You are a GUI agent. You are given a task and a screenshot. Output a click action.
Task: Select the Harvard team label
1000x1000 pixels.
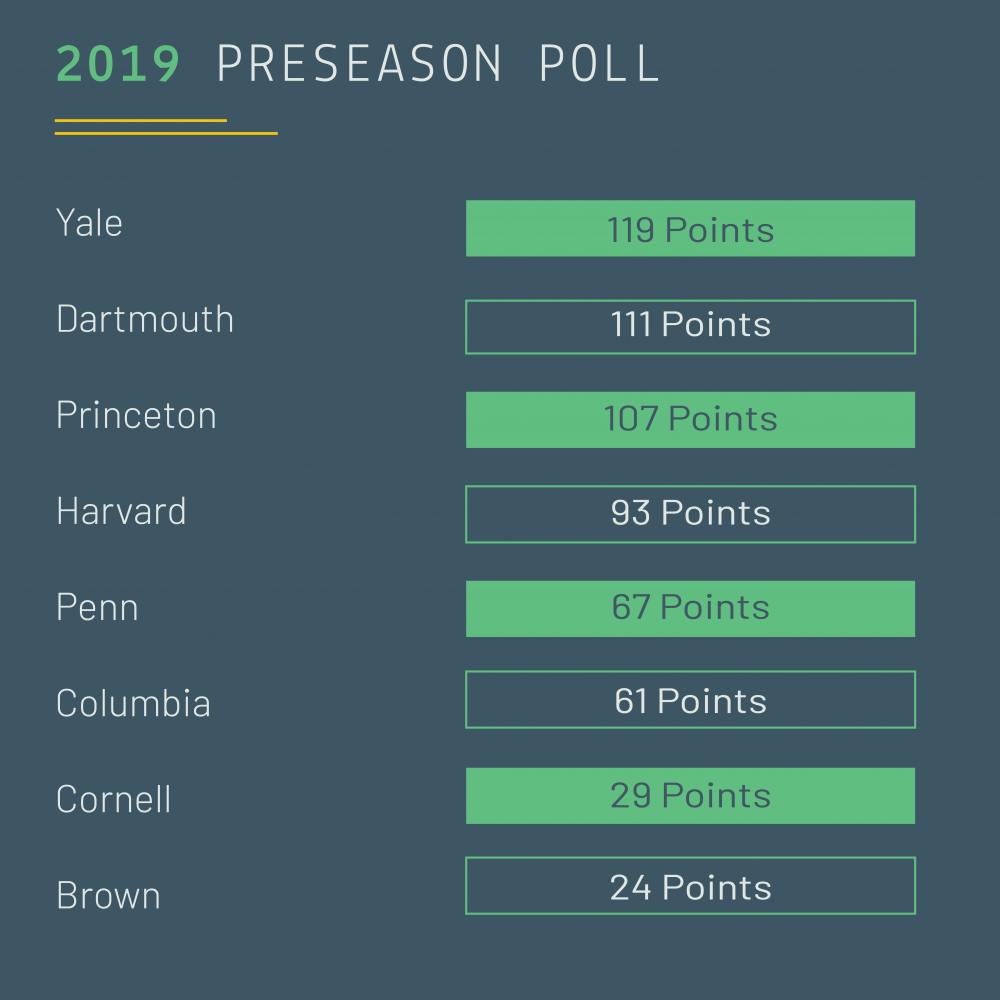(x=121, y=511)
